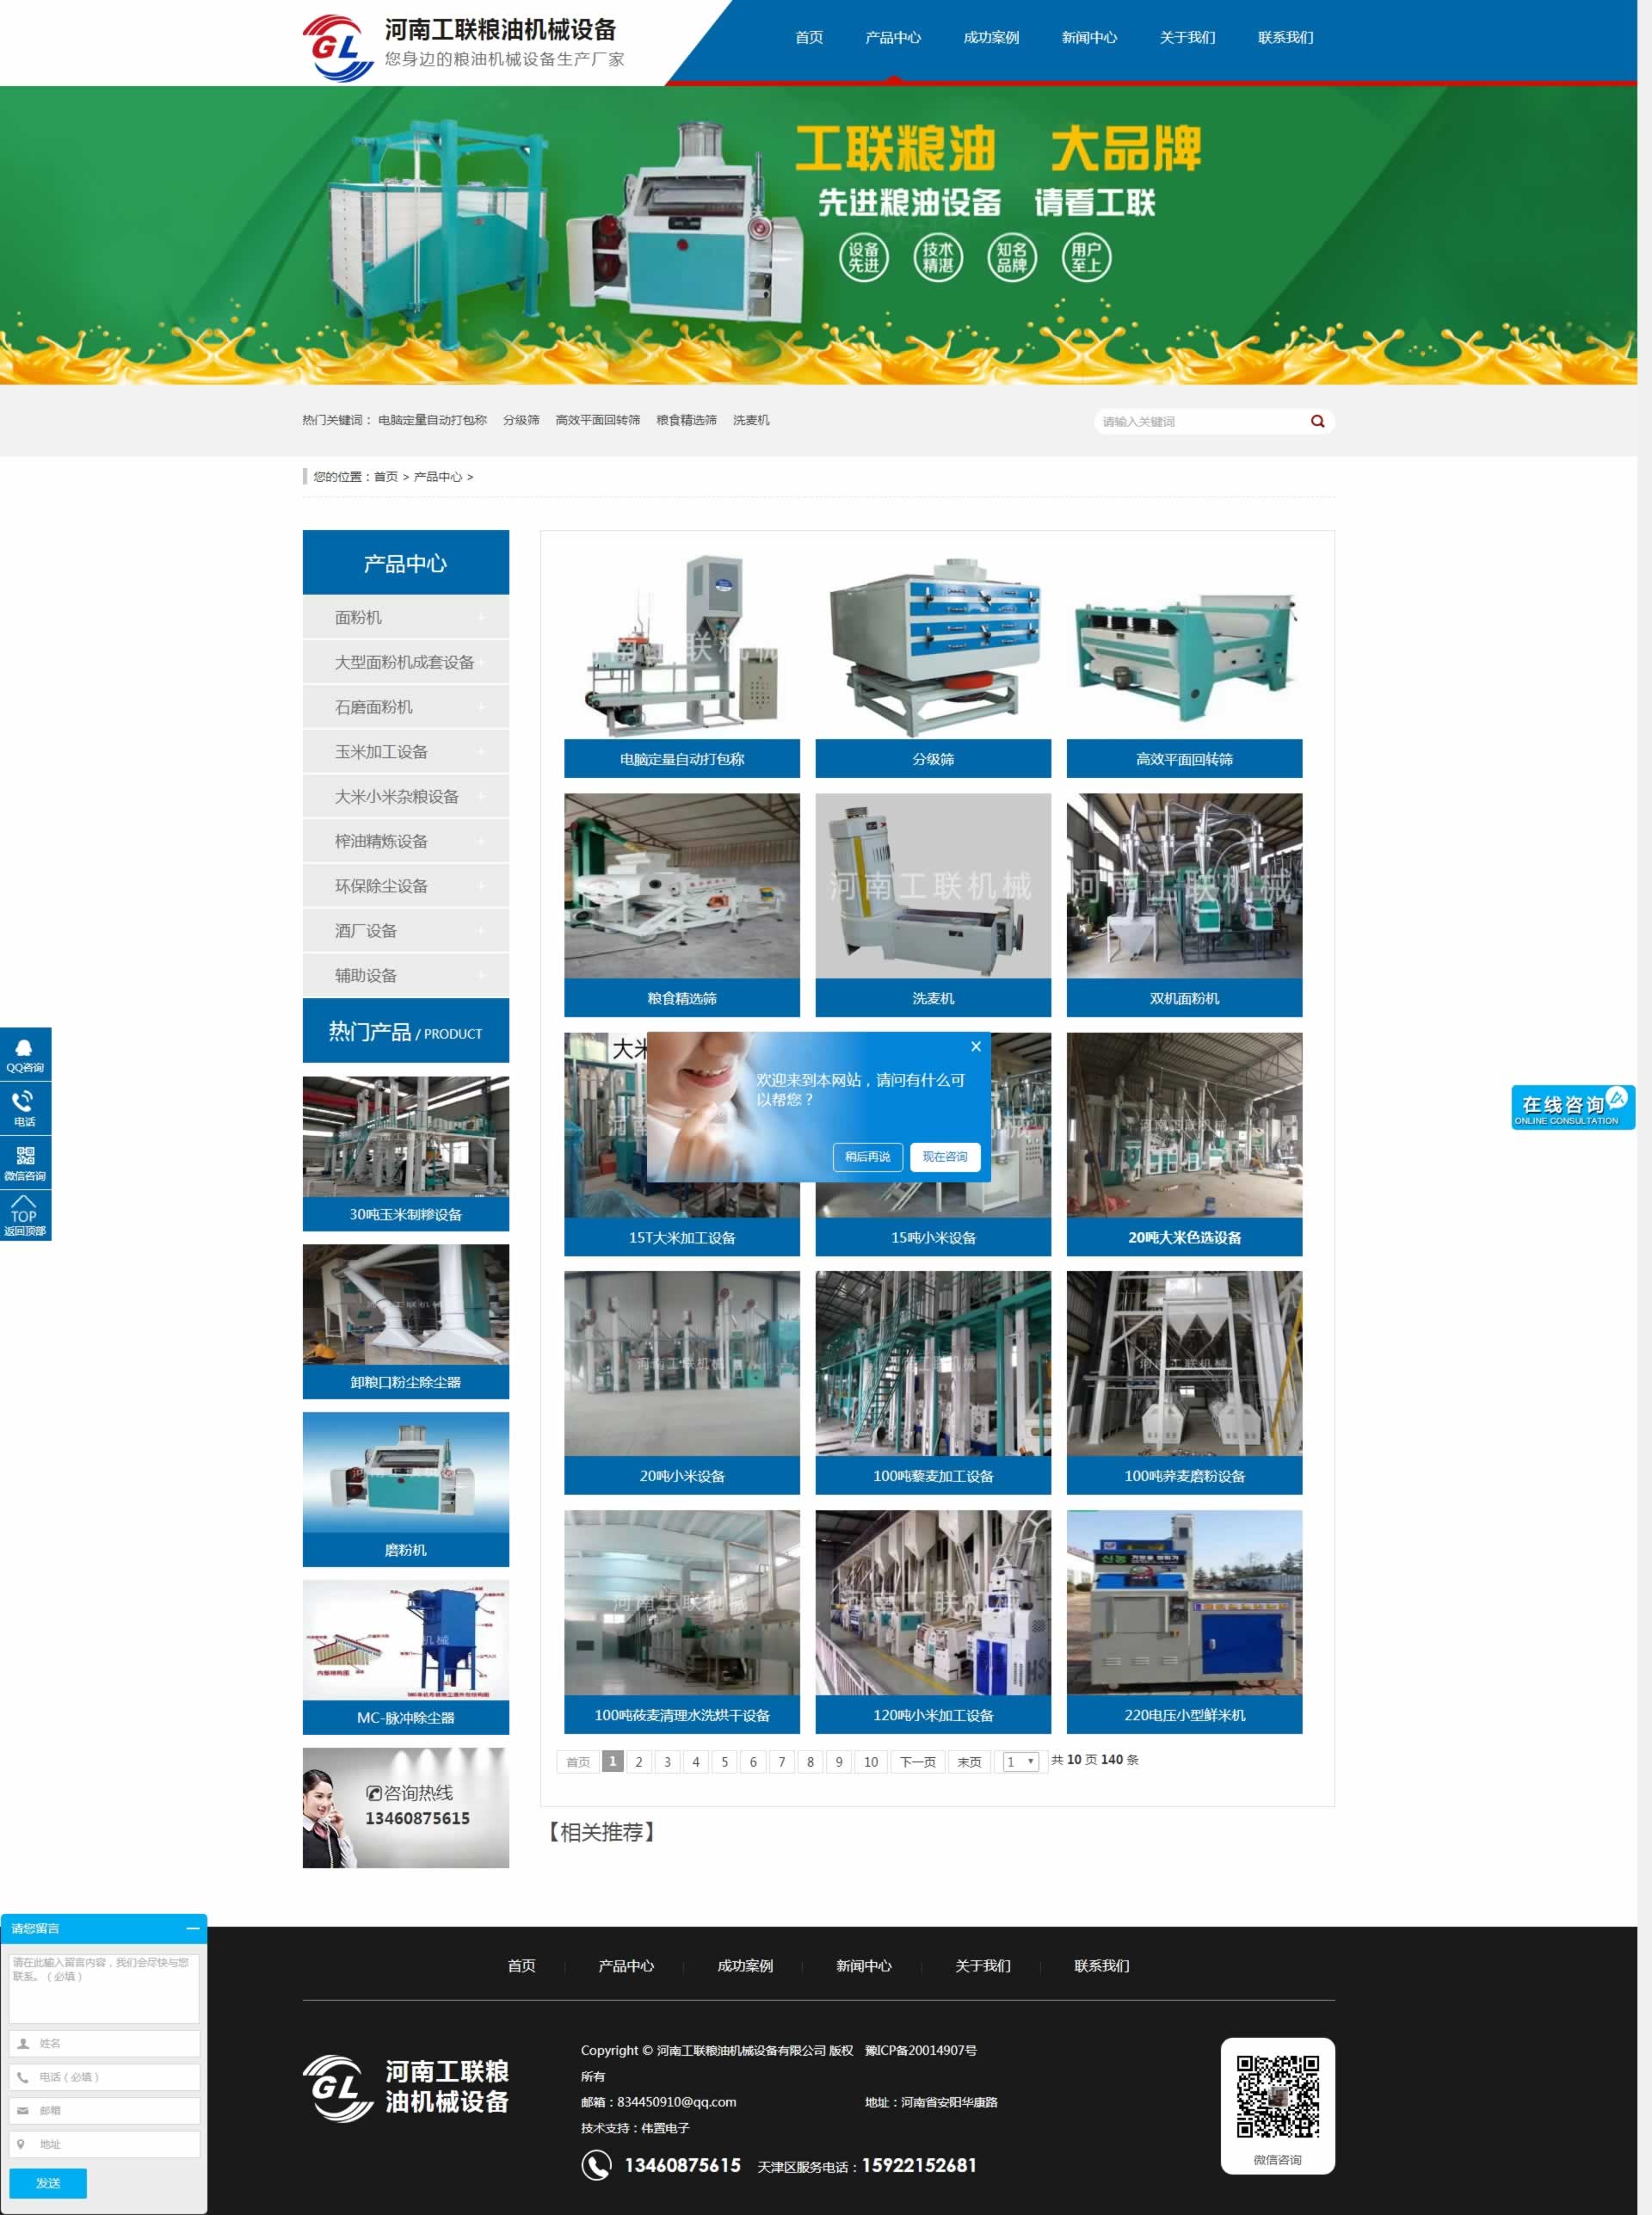The height and width of the screenshot is (2215, 1652).
Task: Click the 现在咨询 button in popup
Action: pyautogui.click(x=944, y=1156)
